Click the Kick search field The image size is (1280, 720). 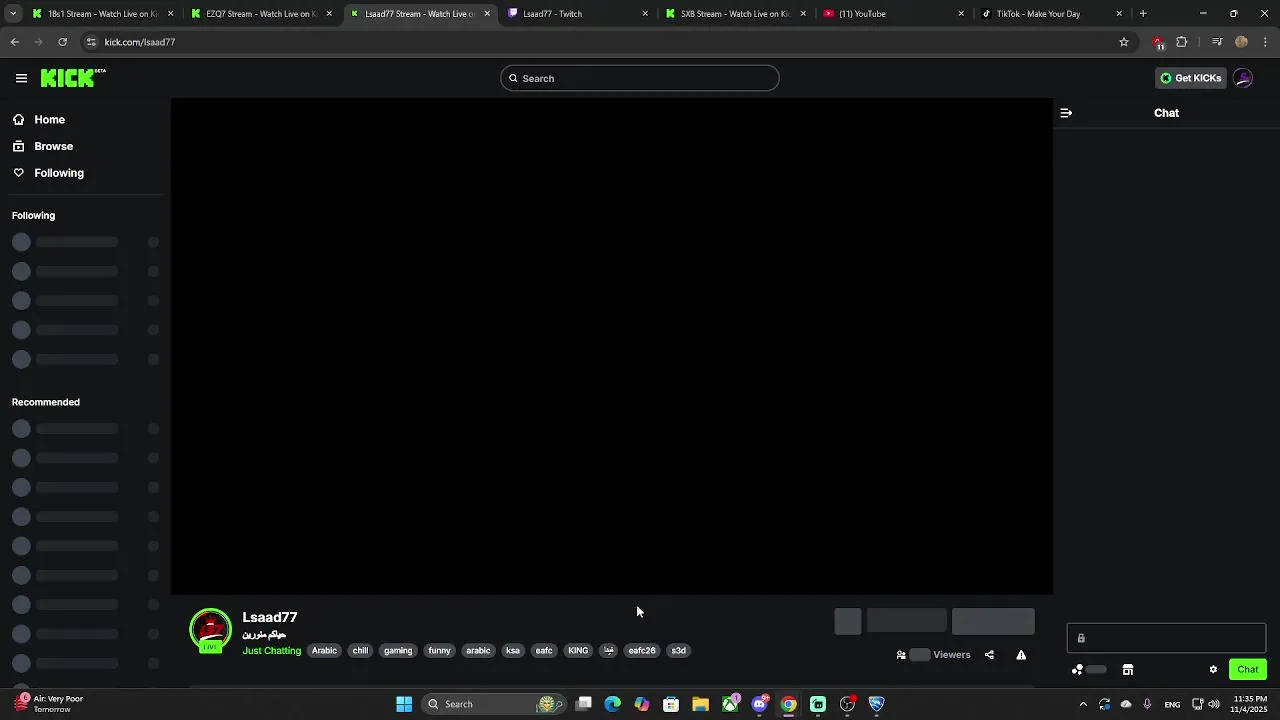pos(640,78)
